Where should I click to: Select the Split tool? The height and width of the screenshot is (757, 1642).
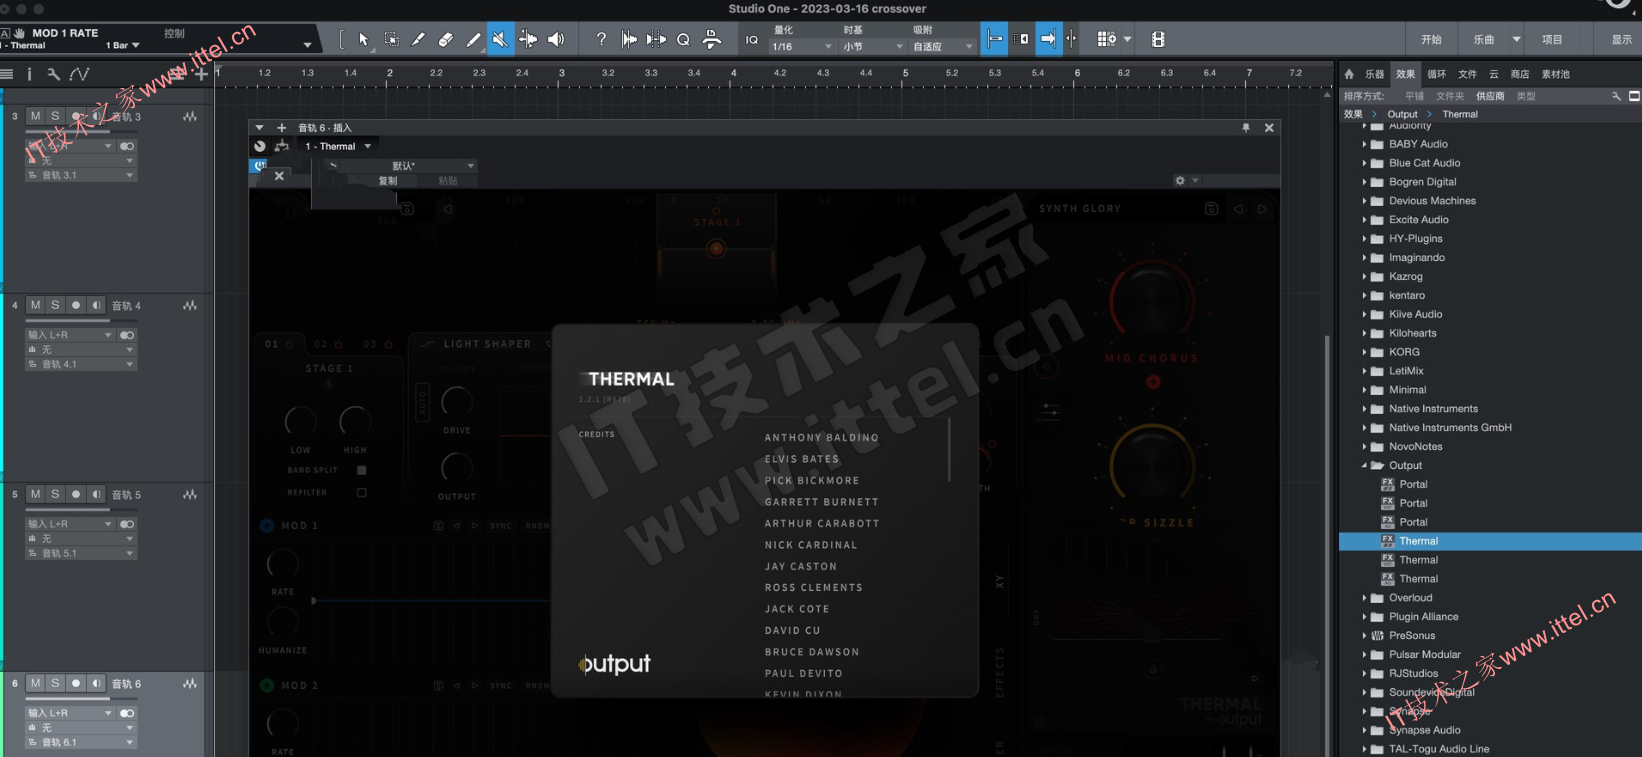tap(419, 40)
